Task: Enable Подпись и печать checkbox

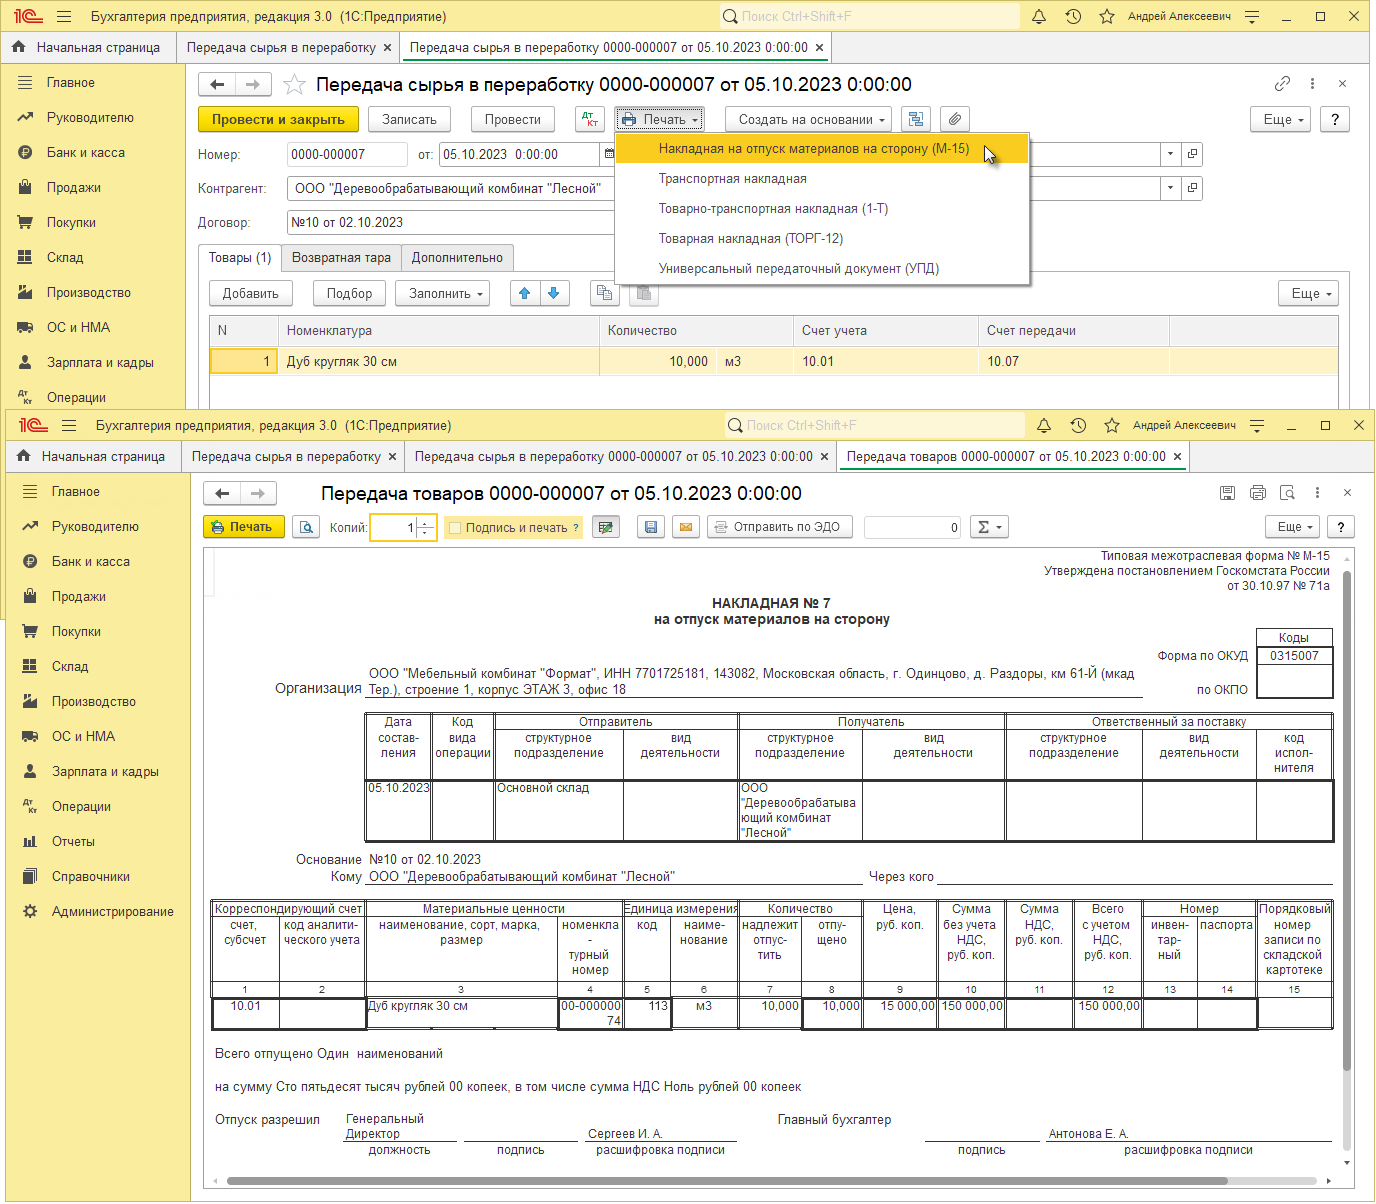Action: pyautogui.click(x=455, y=528)
